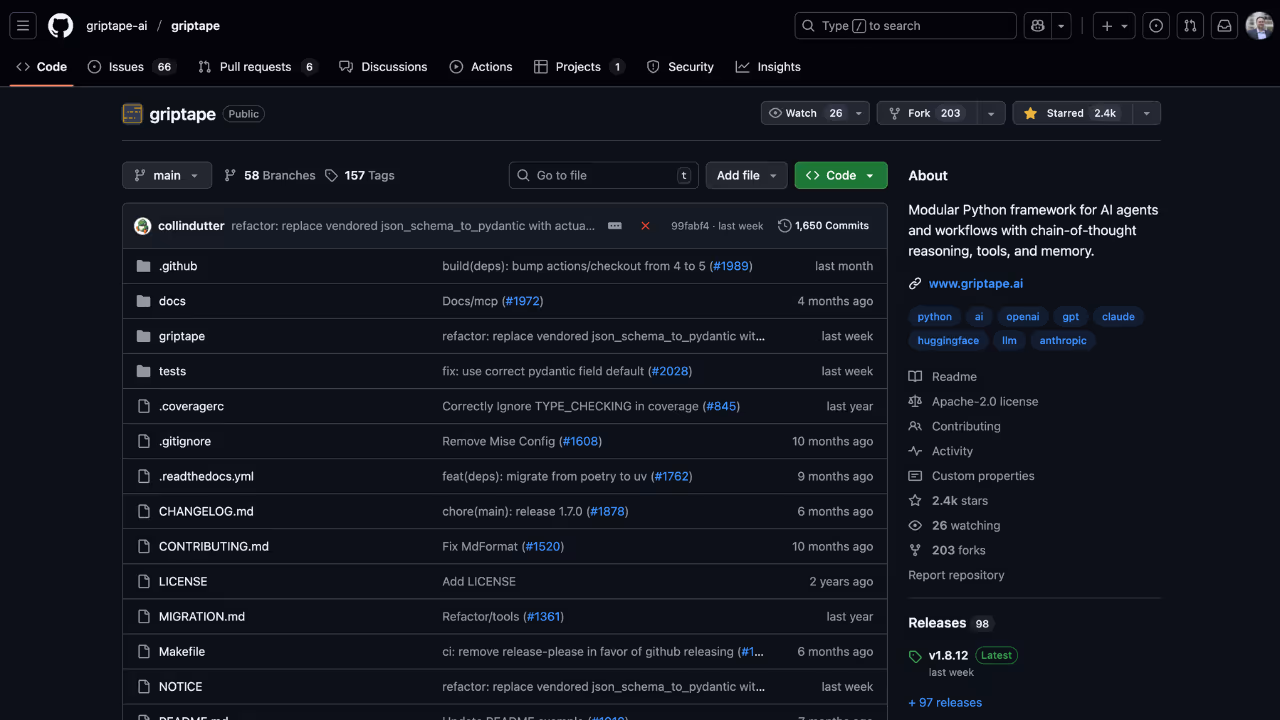Open the main branch selector
Screen dimensions: 1280x720
(166, 175)
